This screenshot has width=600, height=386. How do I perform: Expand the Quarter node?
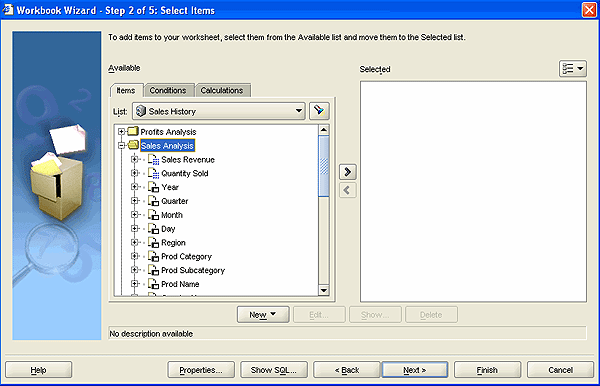(x=134, y=200)
